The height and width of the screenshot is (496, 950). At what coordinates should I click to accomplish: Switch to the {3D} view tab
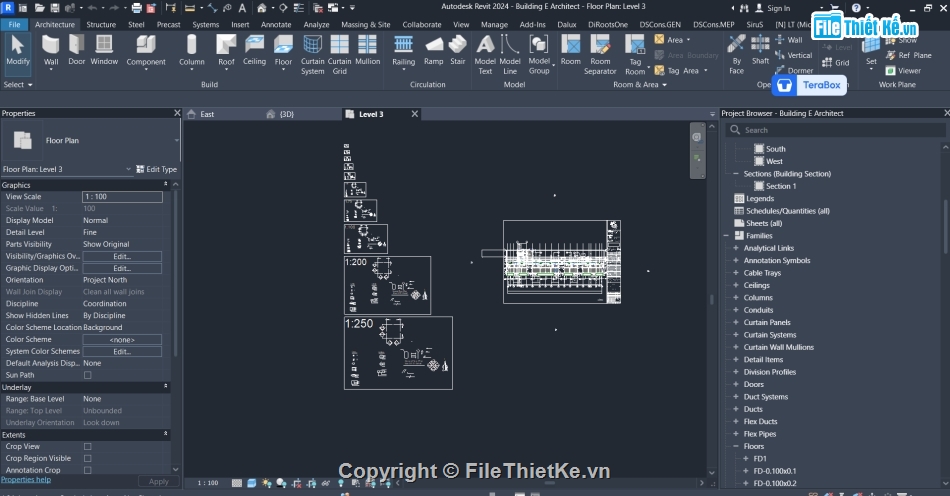(287, 114)
